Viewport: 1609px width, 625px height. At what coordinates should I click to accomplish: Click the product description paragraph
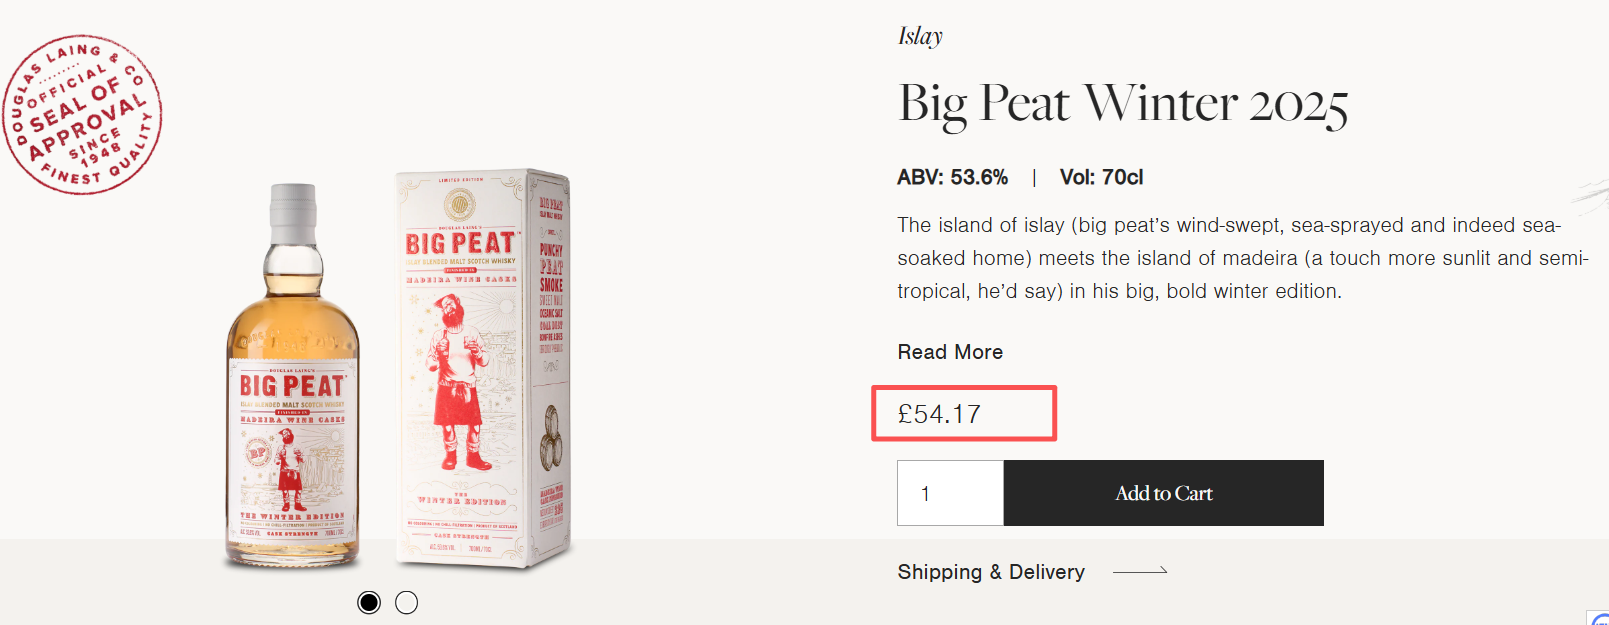1241,258
